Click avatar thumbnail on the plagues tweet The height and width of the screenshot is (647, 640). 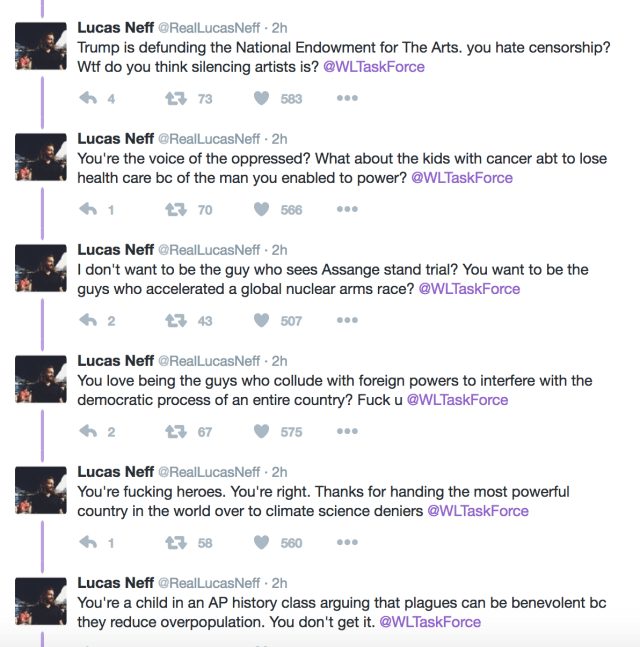coord(41,602)
